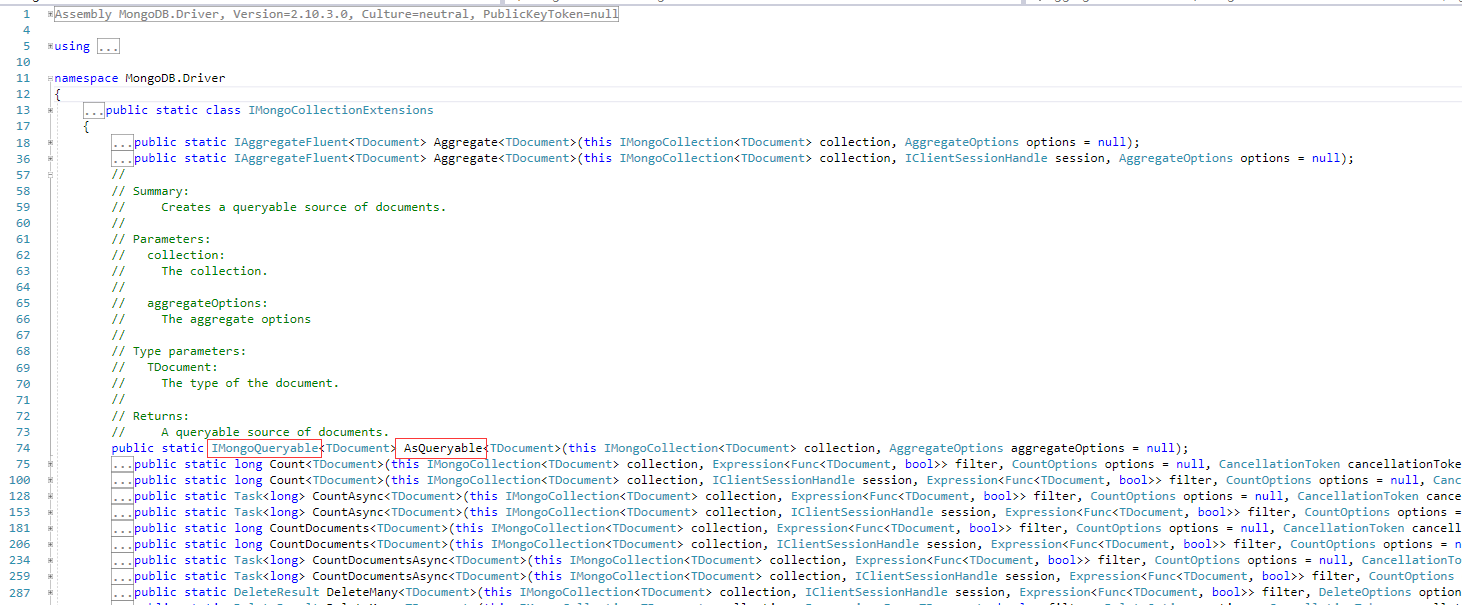Click the margin plus sign on line 234
Viewport: 1462px width, 605px height.
(x=50, y=560)
